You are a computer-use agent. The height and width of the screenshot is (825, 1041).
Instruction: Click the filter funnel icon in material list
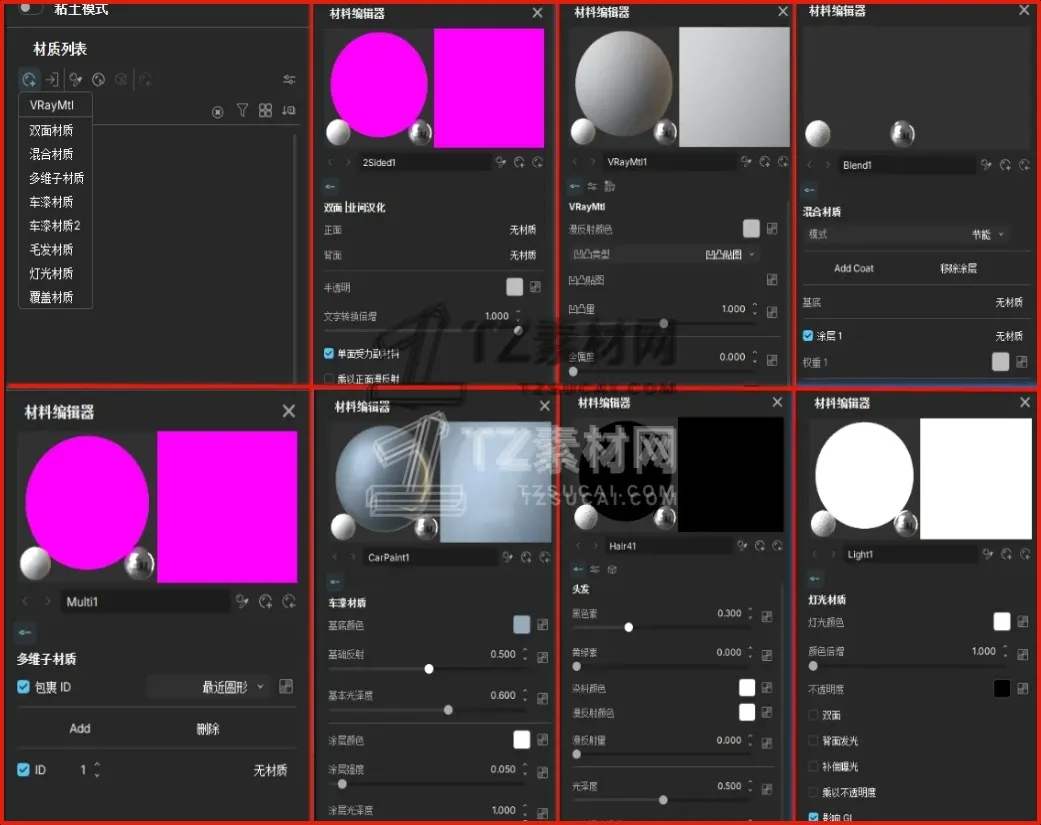coord(242,110)
